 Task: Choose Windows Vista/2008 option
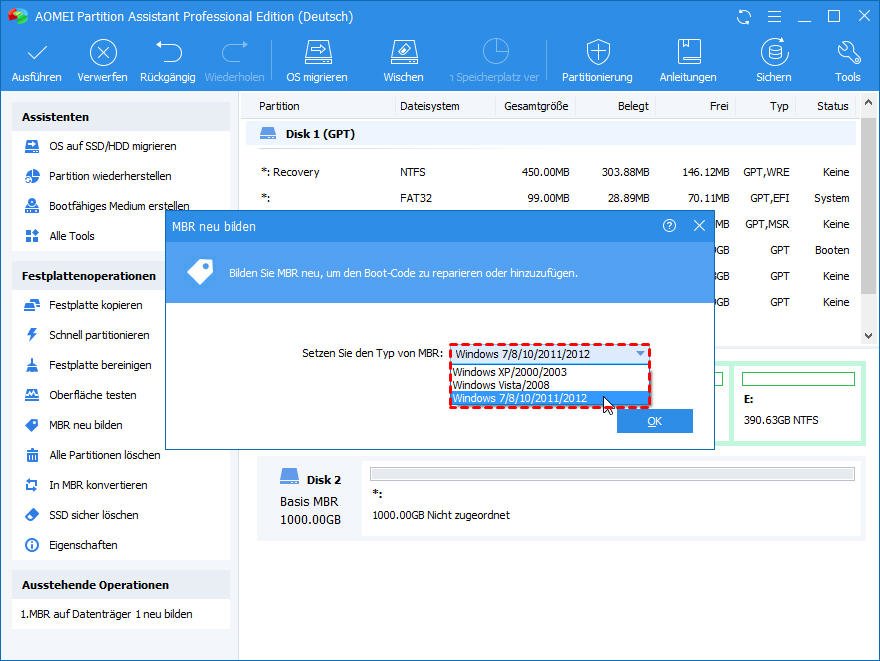point(500,385)
